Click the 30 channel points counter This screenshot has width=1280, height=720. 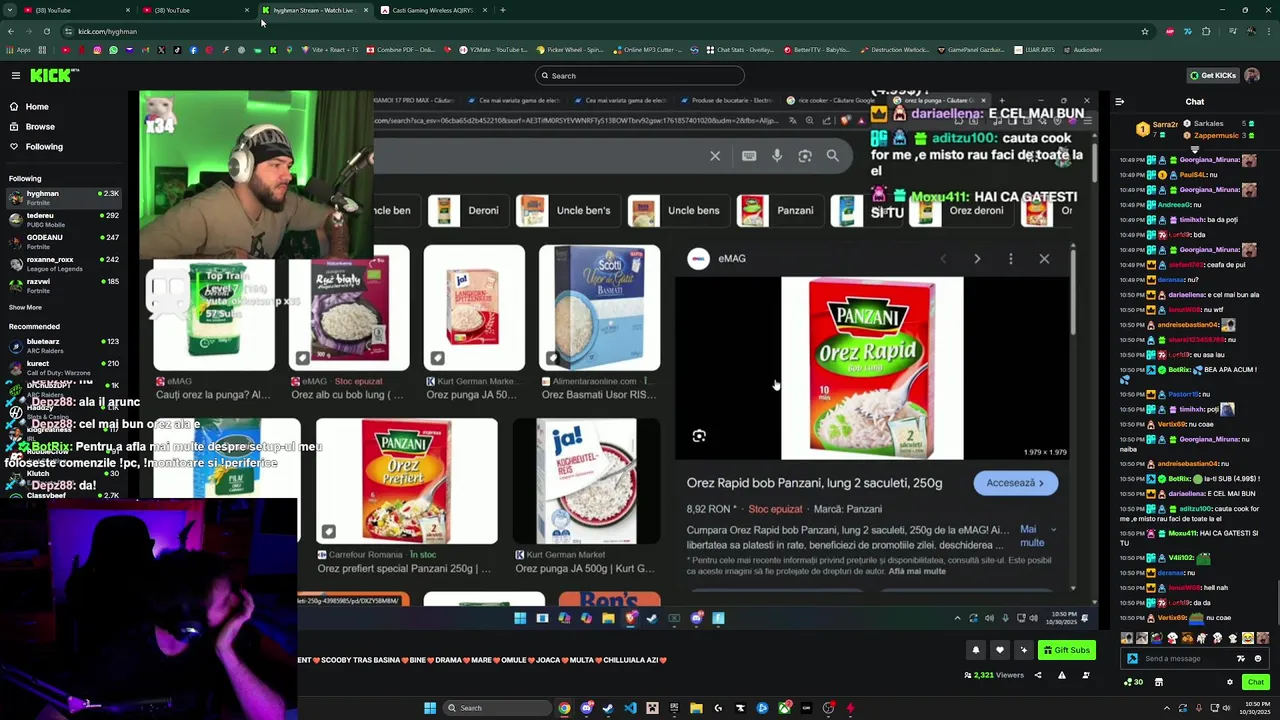coord(1133,682)
